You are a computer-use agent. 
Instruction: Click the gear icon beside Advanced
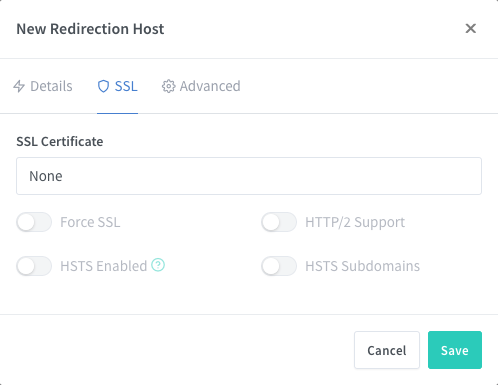pos(168,86)
